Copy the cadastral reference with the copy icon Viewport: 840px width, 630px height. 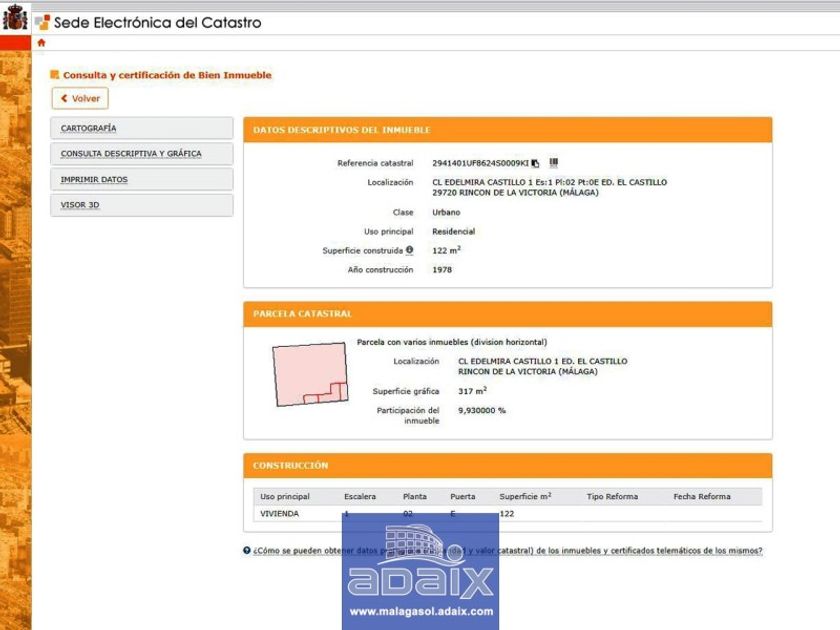[x=535, y=163]
